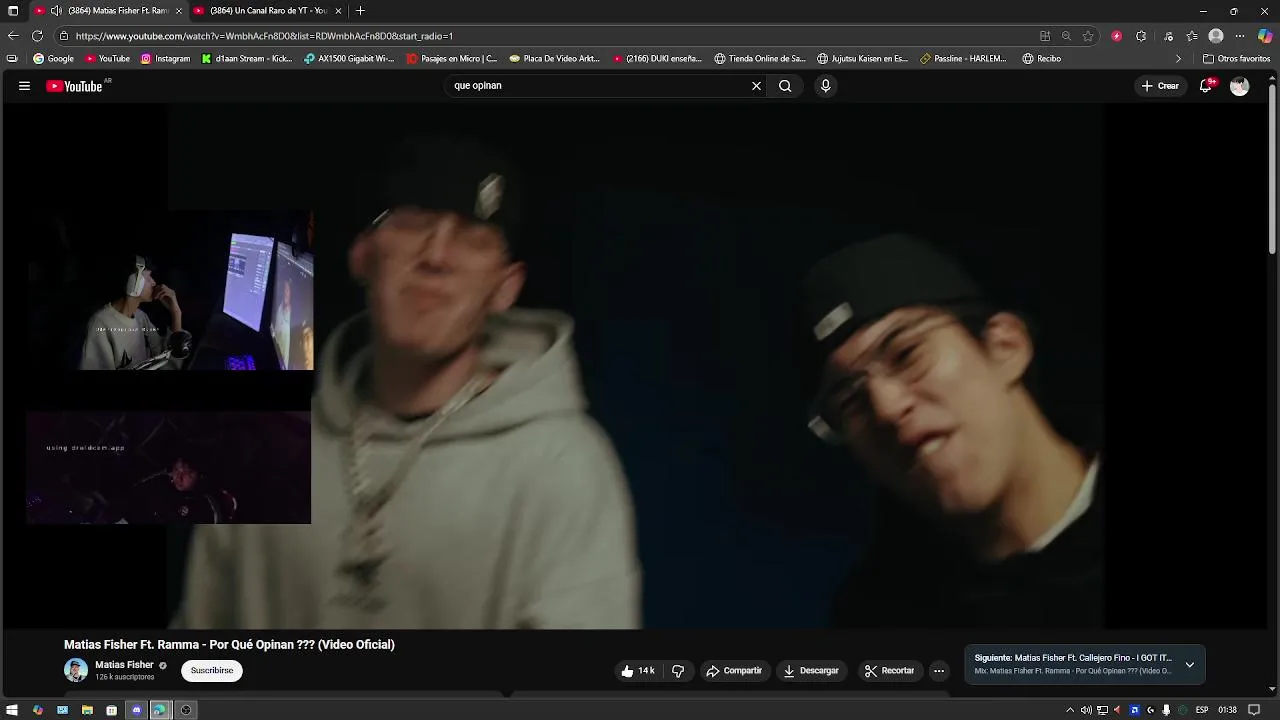Open the Matias Fisher channel name link
The width and height of the screenshot is (1280, 720).
click(124, 665)
